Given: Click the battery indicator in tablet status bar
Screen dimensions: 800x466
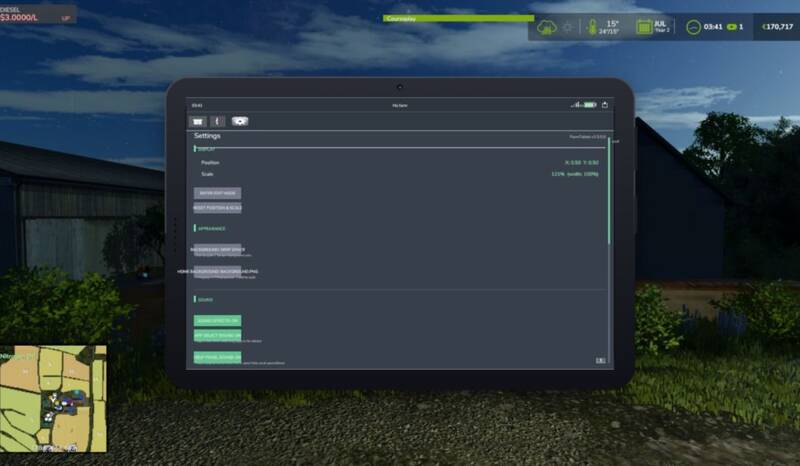Looking at the screenshot, I should pos(590,105).
